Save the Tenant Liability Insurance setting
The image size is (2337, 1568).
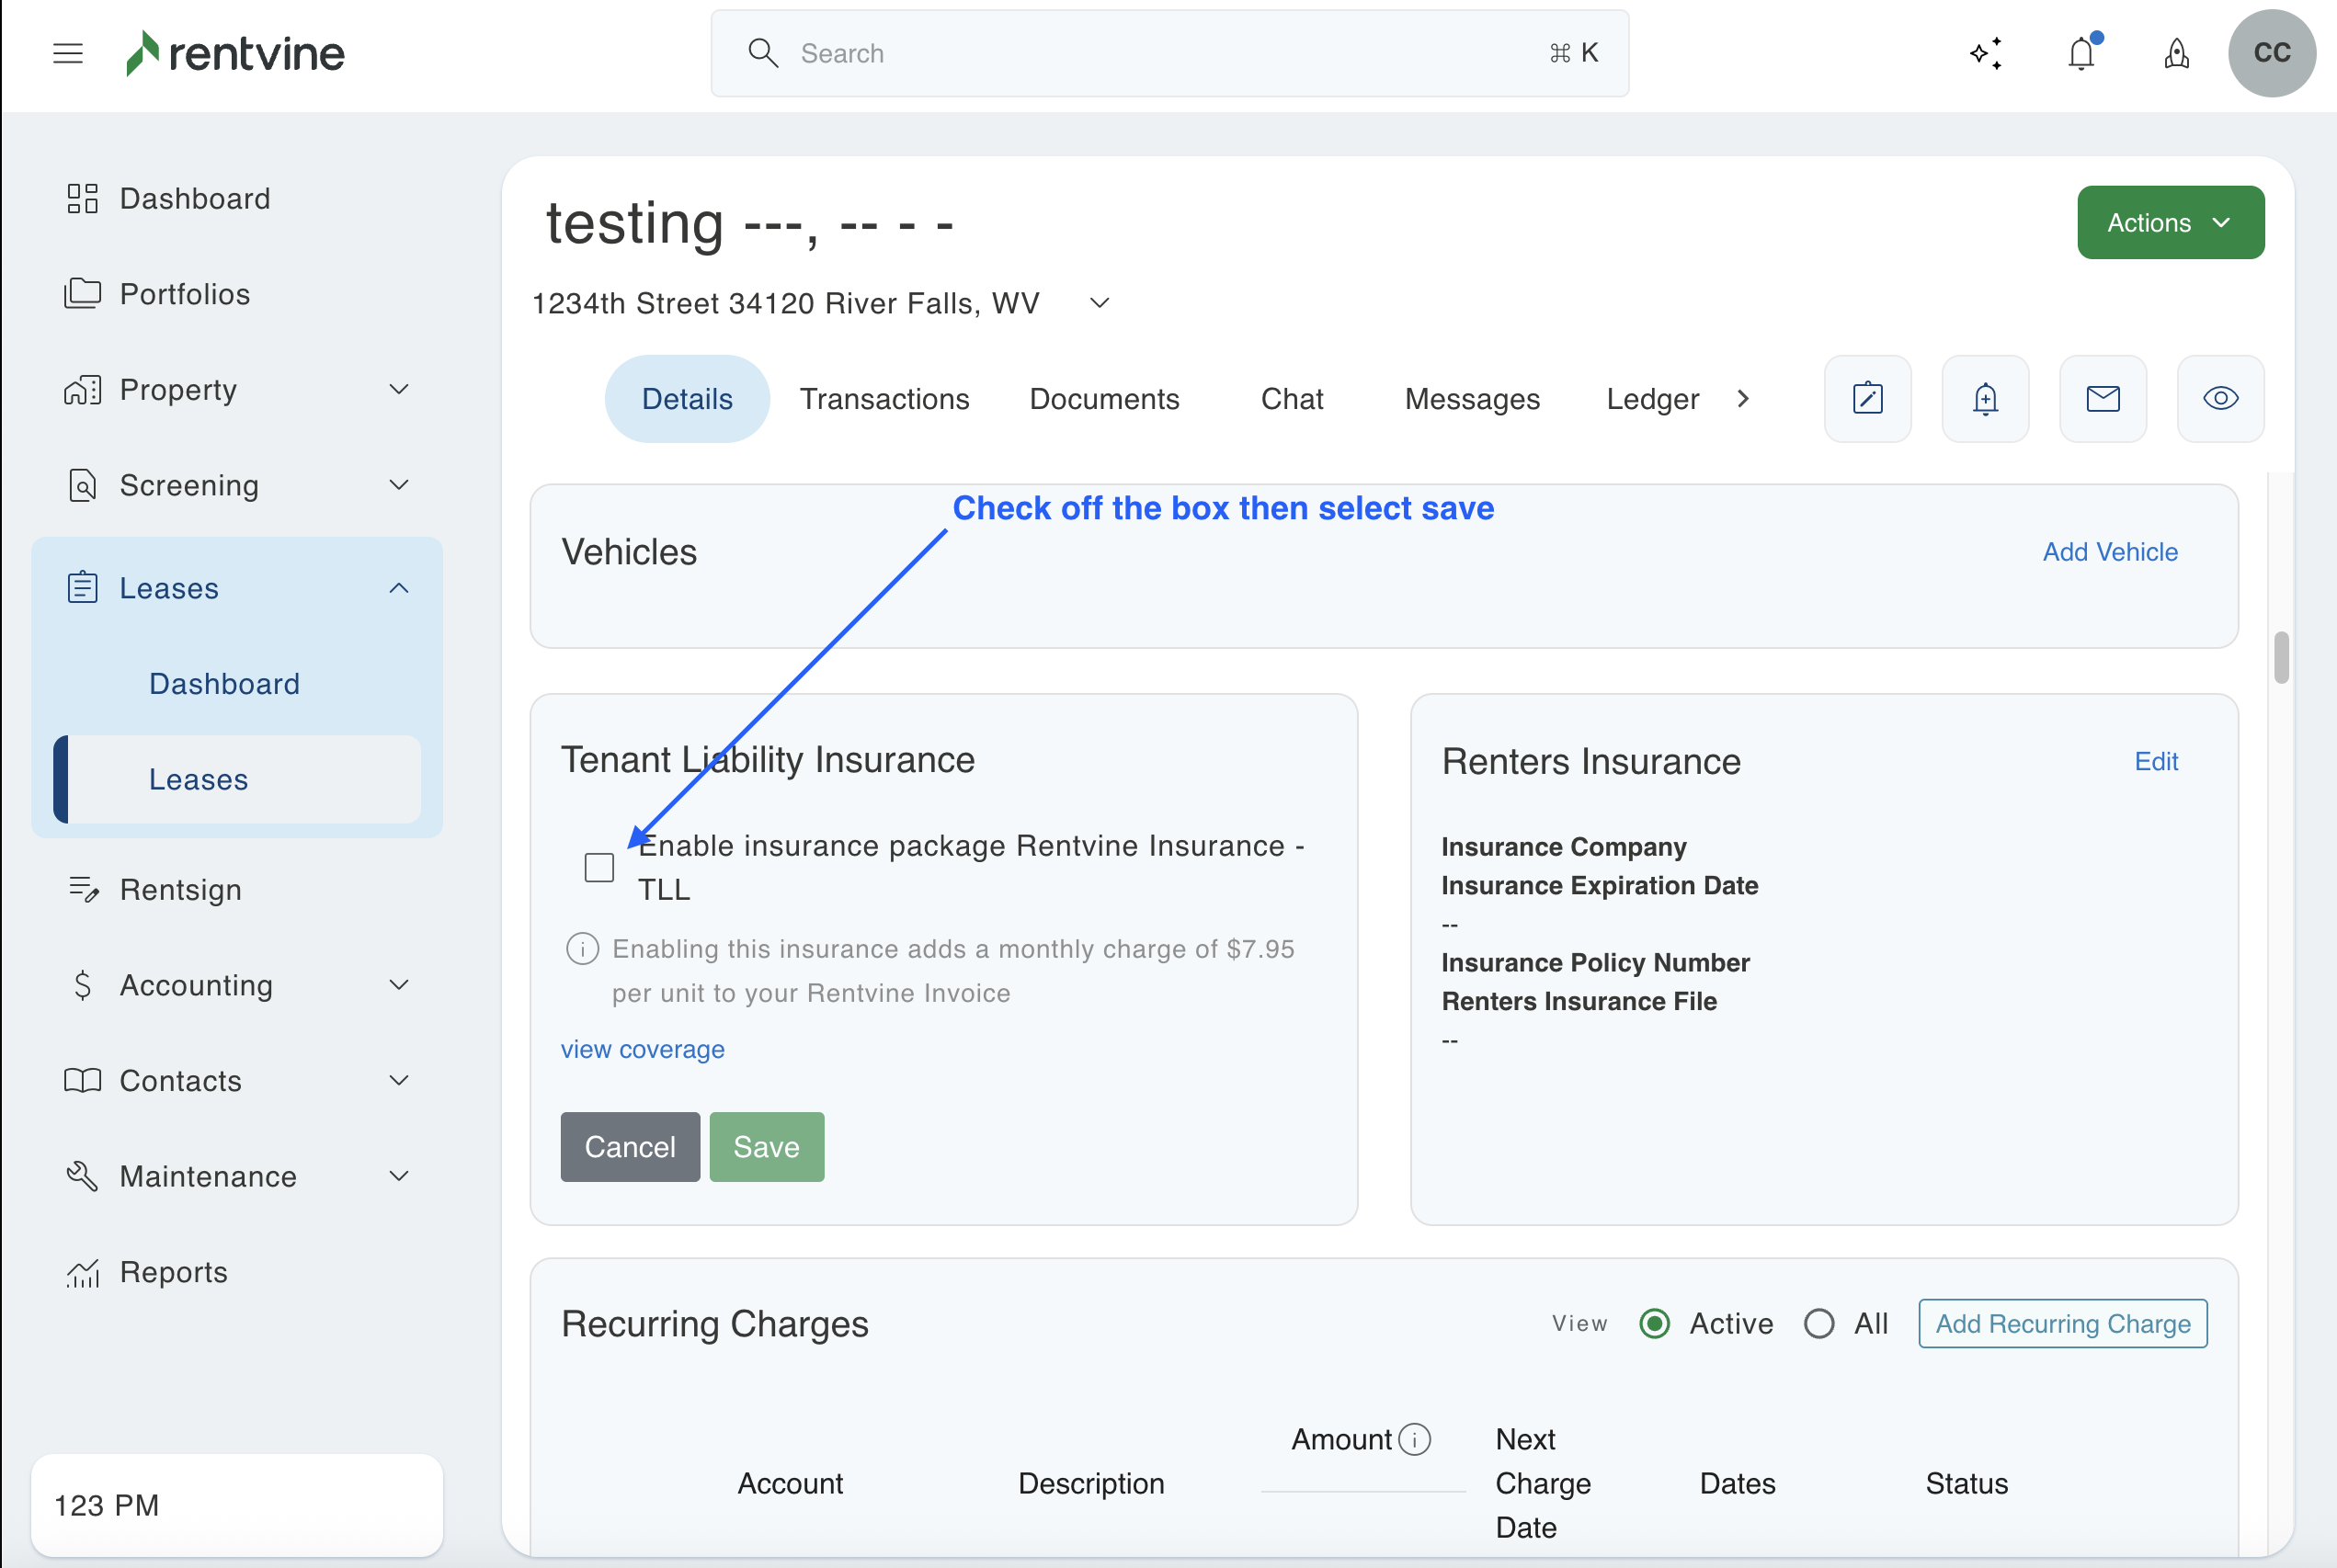(766, 1147)
